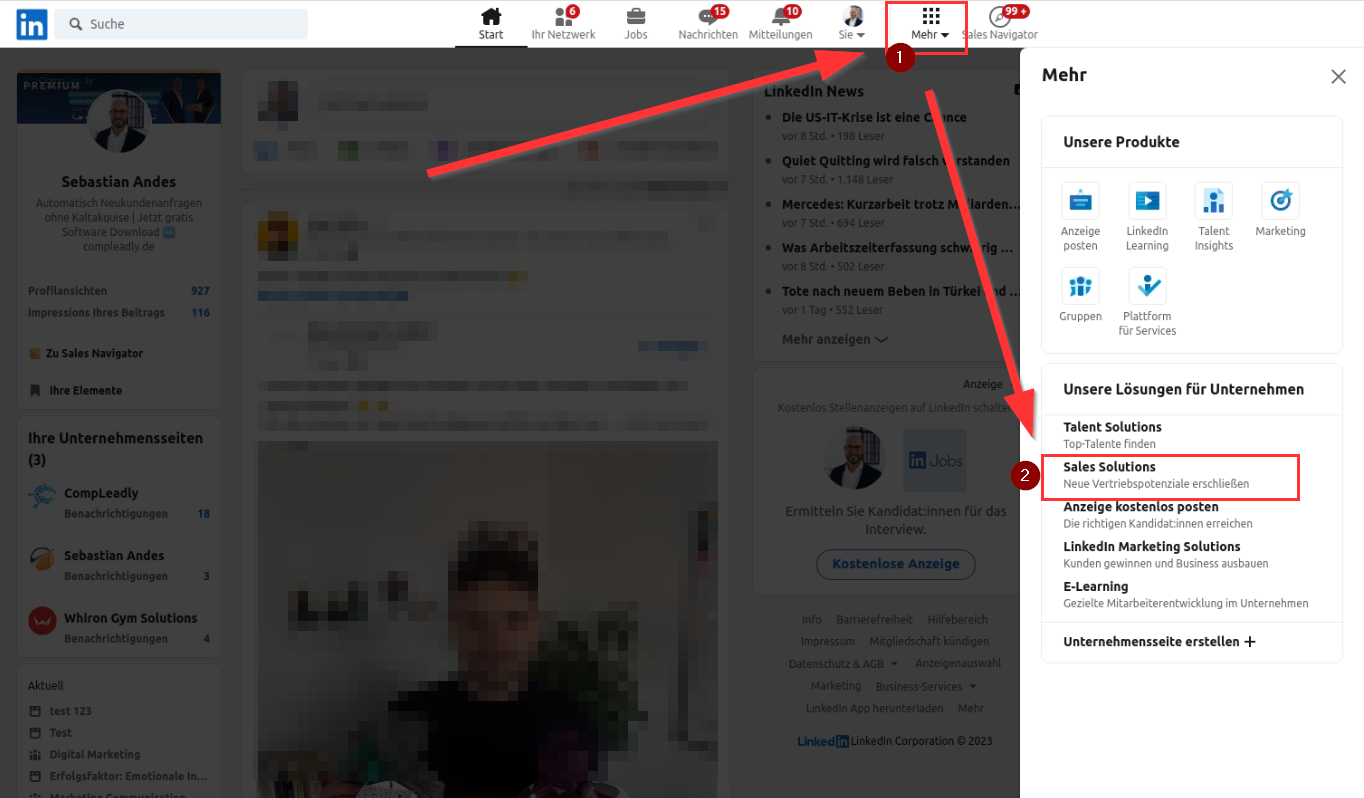Close the Mehr side panel
1364x798 pixels.
click(x=1338, y=76)
